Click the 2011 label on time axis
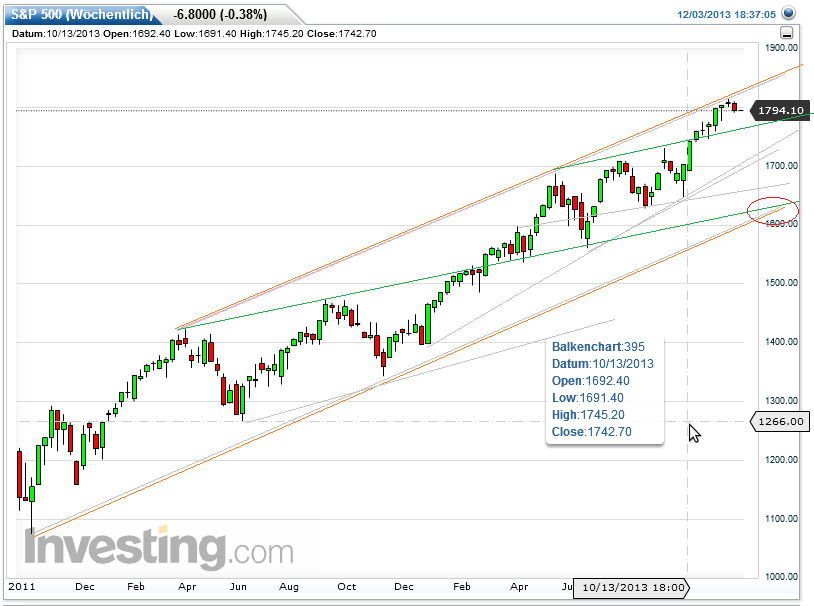Viewport: 814px width, 606px height. [x=22, y=587]
